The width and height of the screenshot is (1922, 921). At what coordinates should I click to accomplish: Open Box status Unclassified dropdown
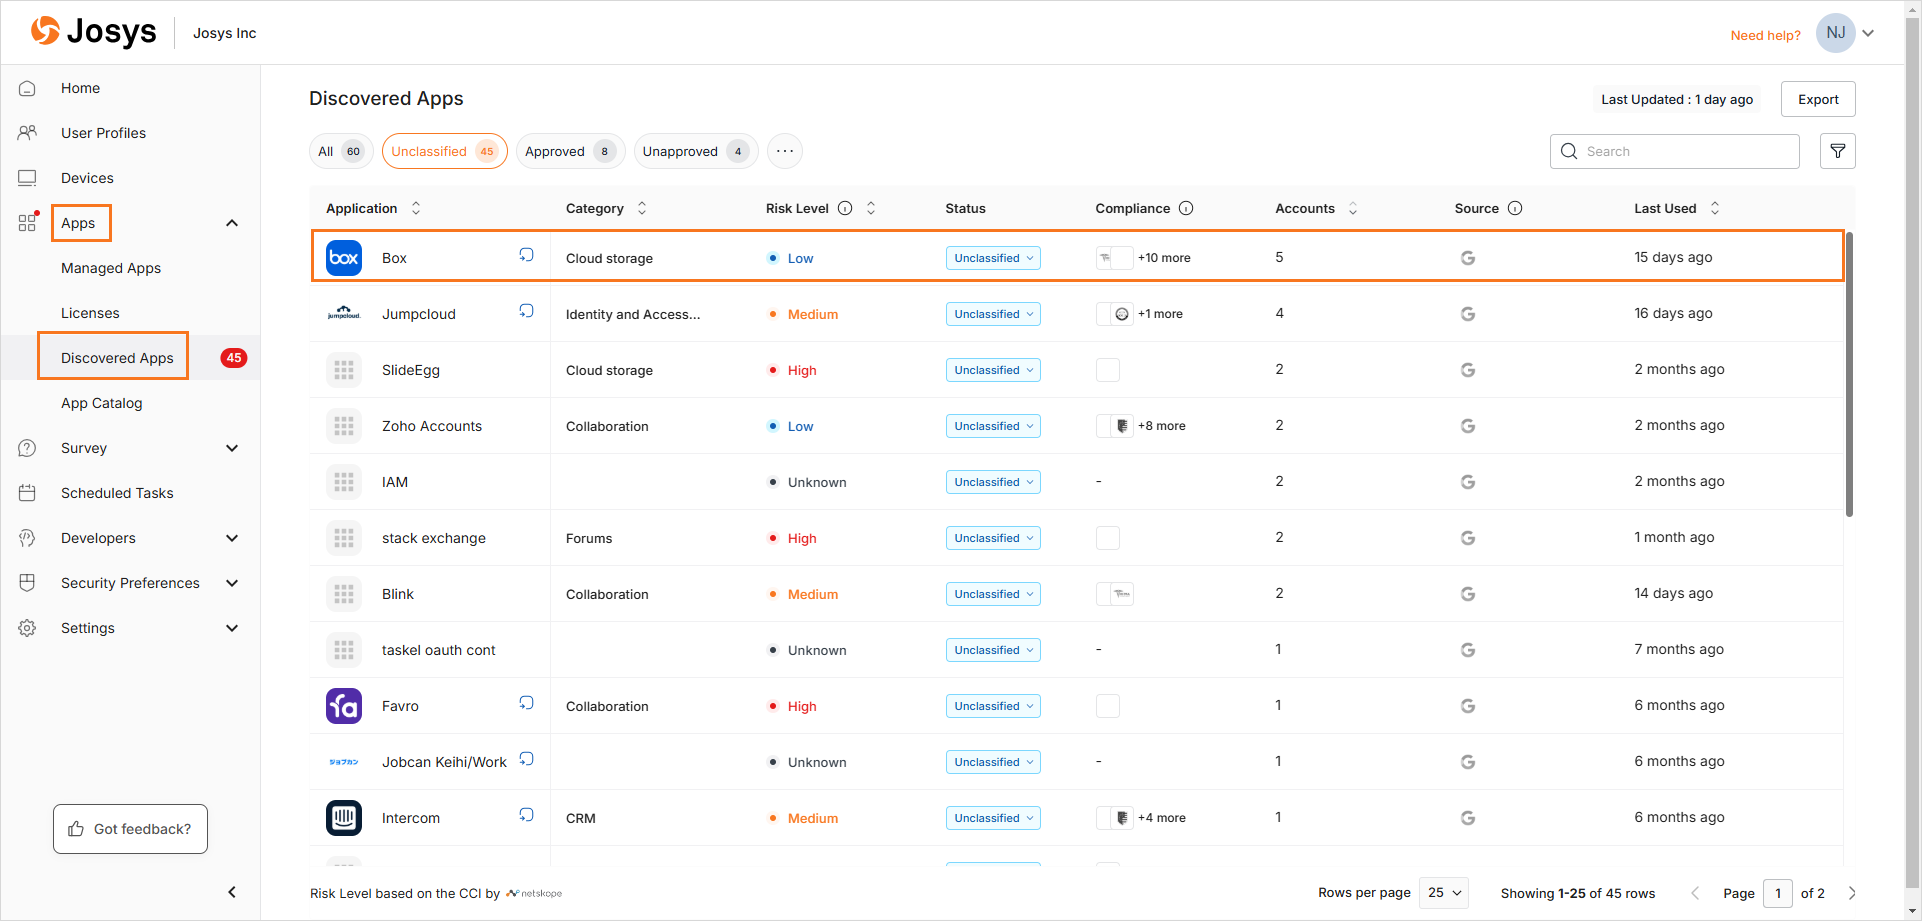993,258
